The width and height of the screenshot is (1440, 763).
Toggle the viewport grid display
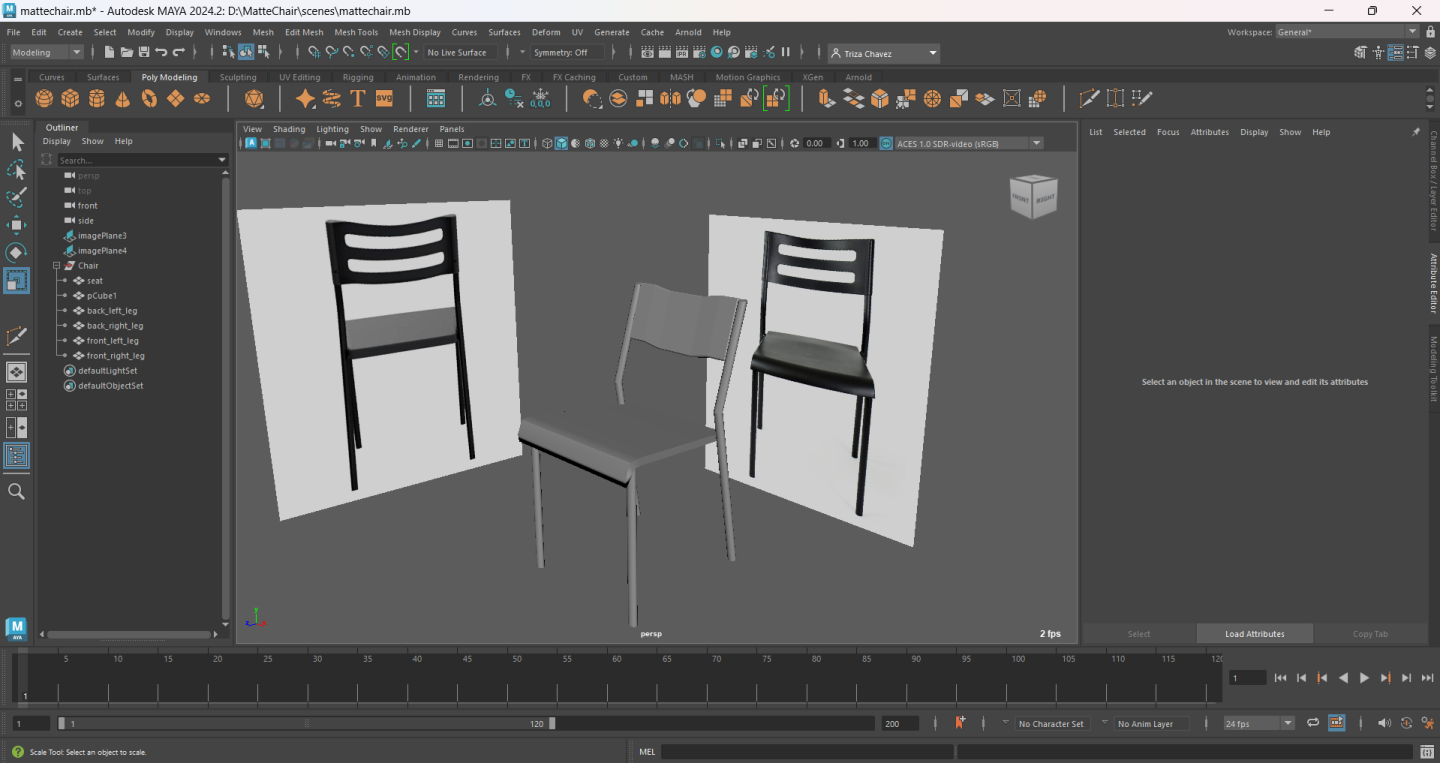(439, 143)
